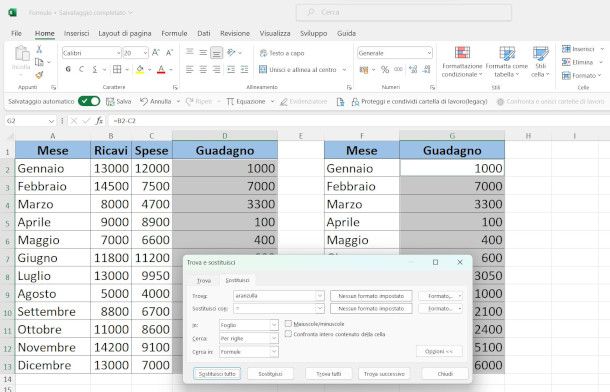Expand the Trova field history dropdown
This screenshot has height=392, width=610.
(x=320, y=296)
